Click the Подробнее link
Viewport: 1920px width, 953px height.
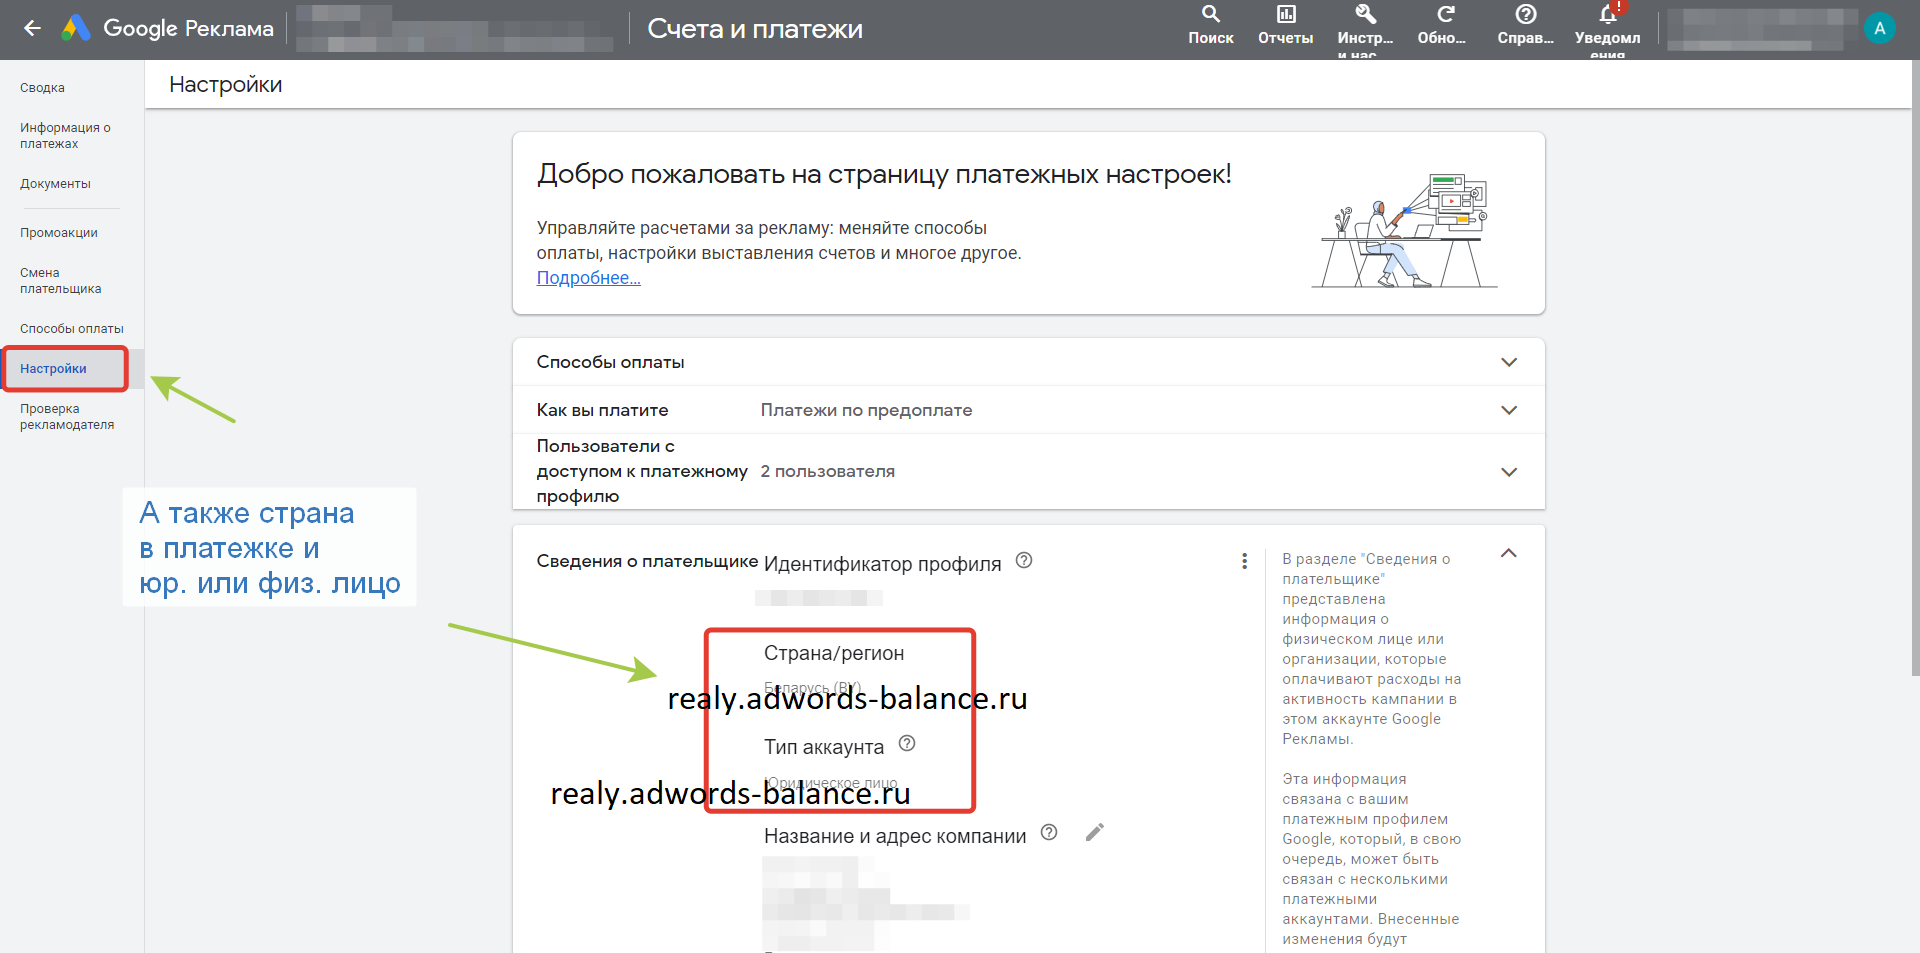tap(588, 278)
